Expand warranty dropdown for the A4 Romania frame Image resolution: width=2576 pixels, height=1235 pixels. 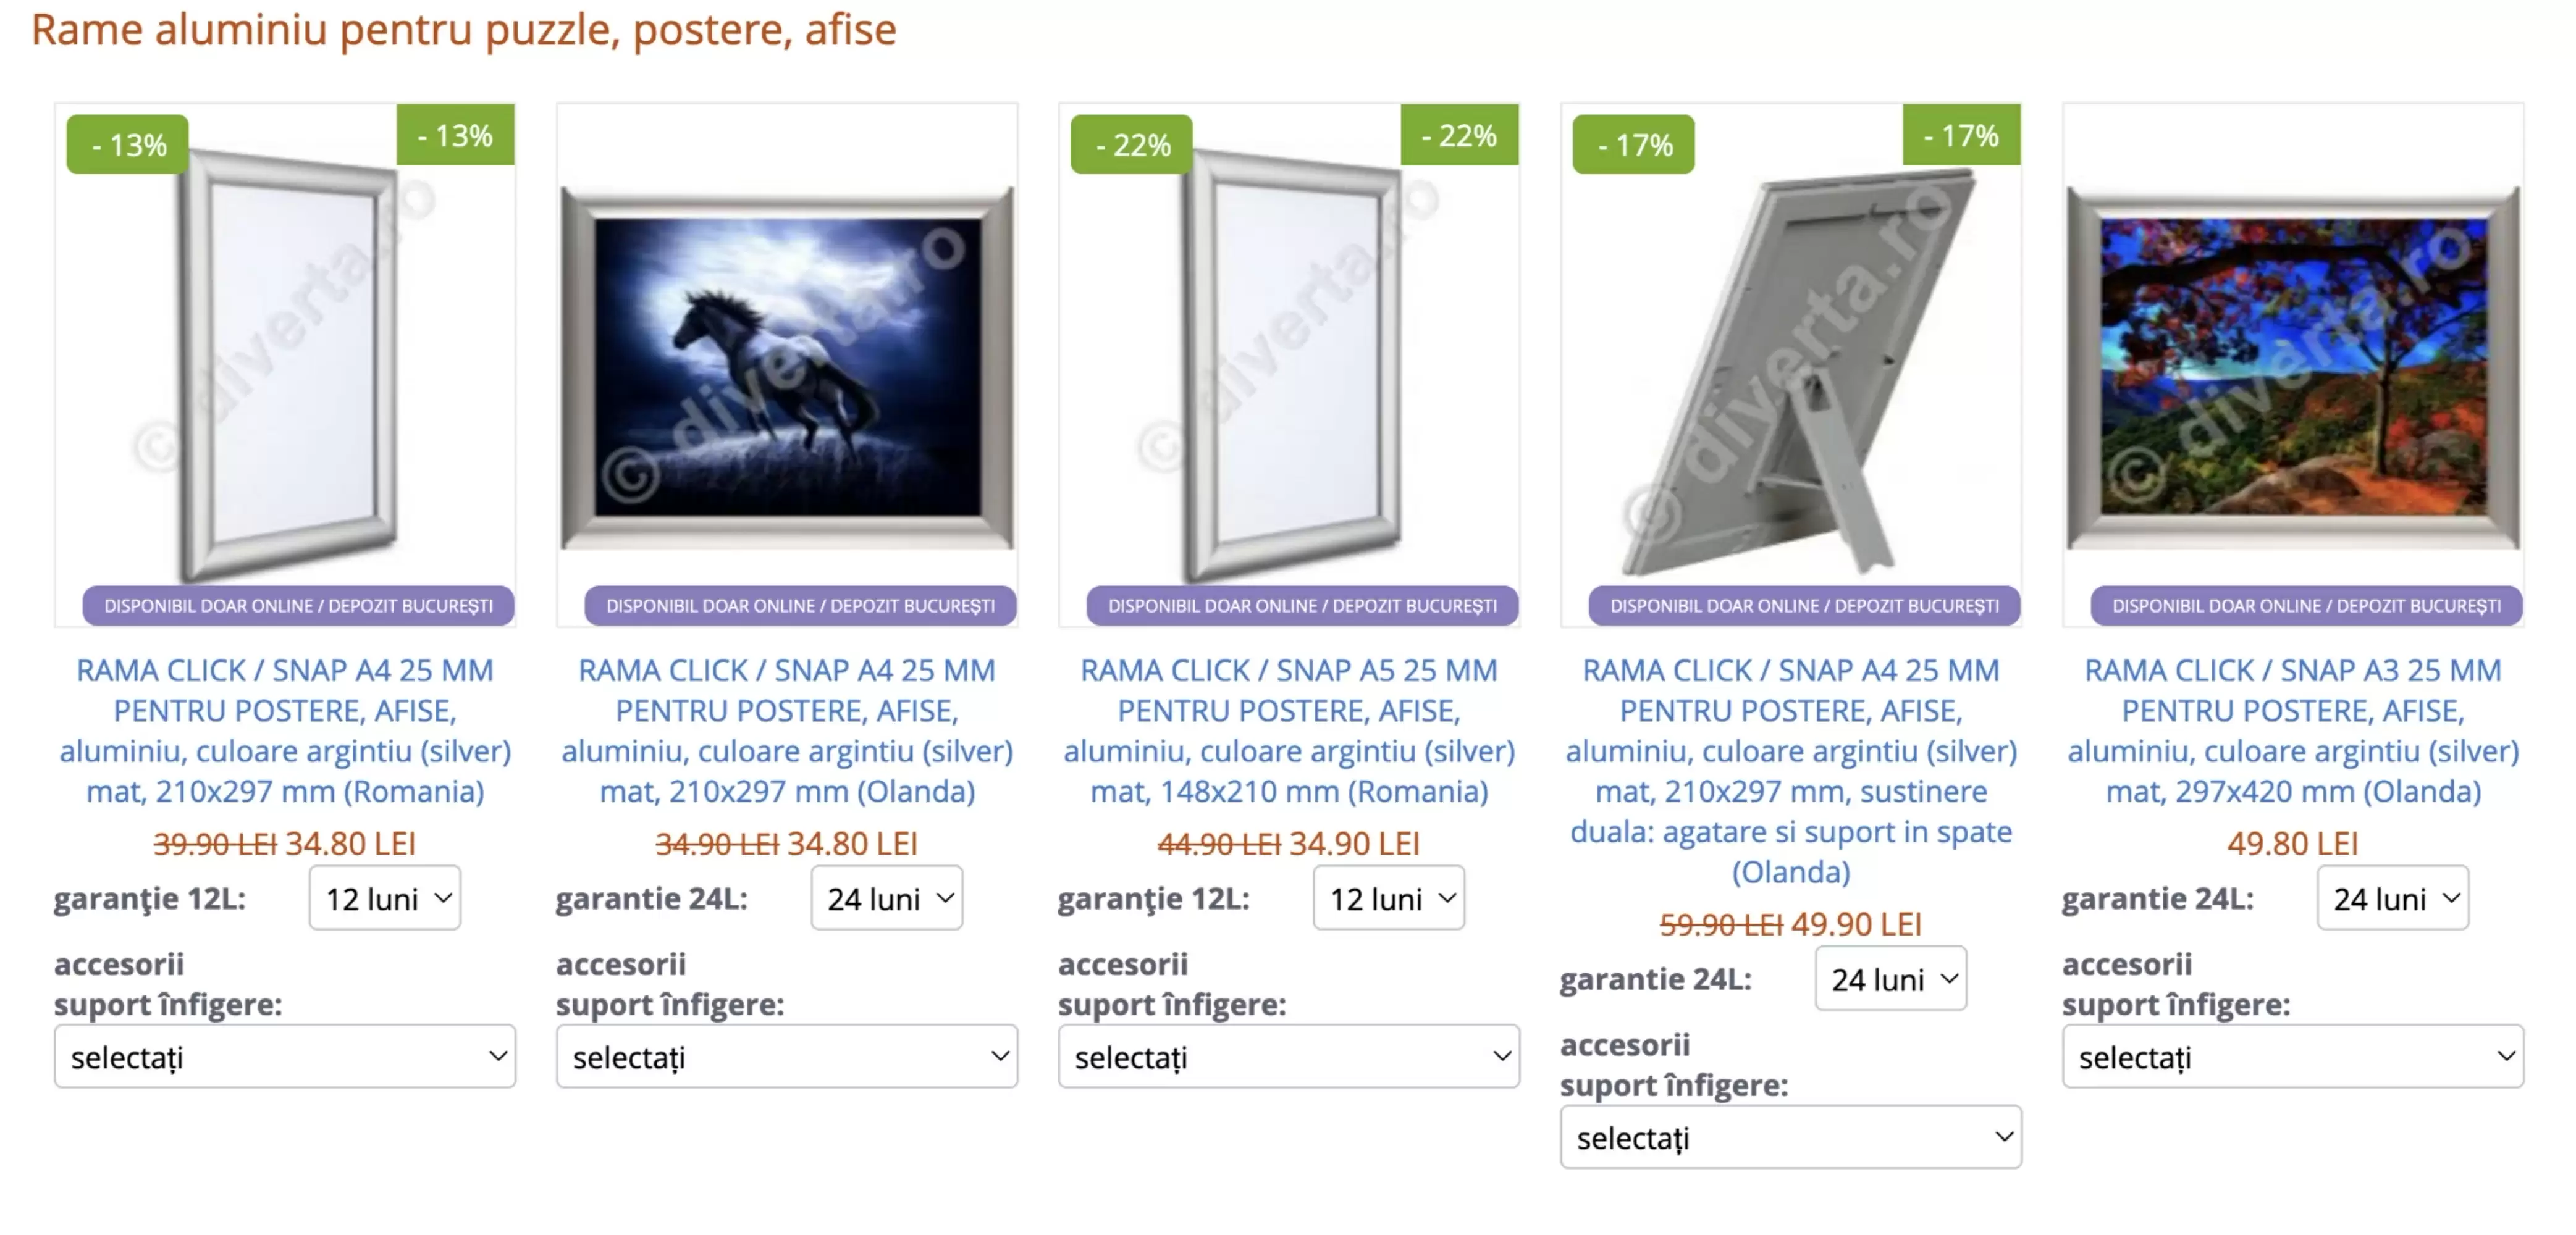click(385, 898)
